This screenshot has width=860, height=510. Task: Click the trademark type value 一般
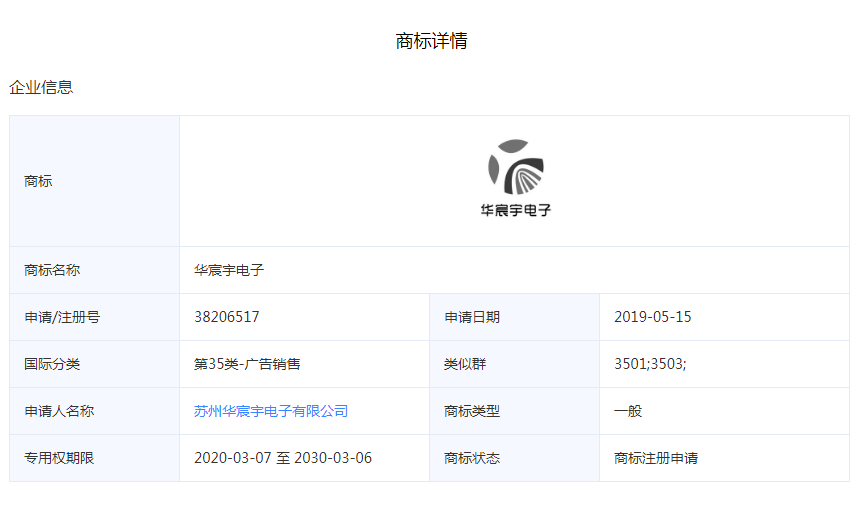[x=628, y=411]
